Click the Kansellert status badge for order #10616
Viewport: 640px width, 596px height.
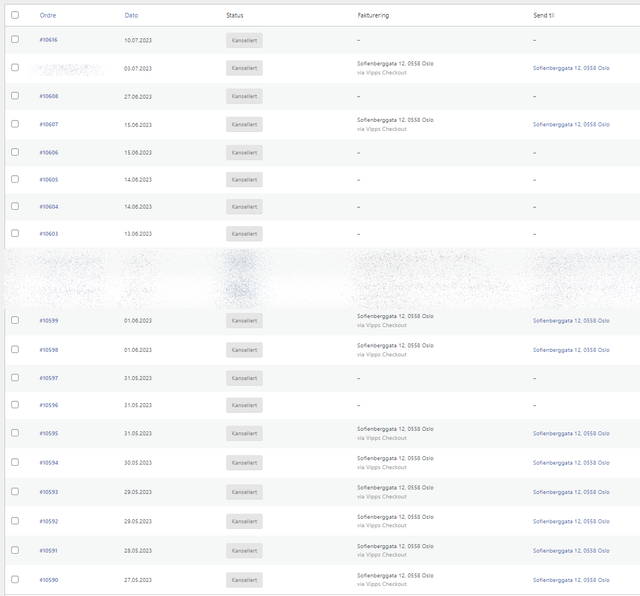tap(244, 40)
